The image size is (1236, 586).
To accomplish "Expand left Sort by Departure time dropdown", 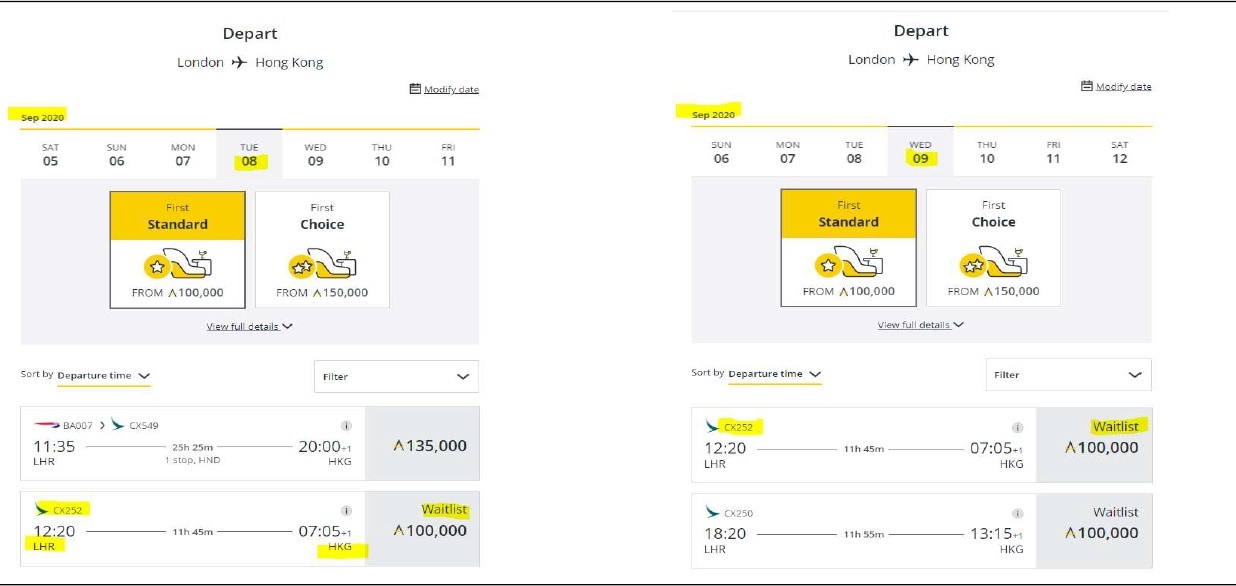I will pos(104,376).
